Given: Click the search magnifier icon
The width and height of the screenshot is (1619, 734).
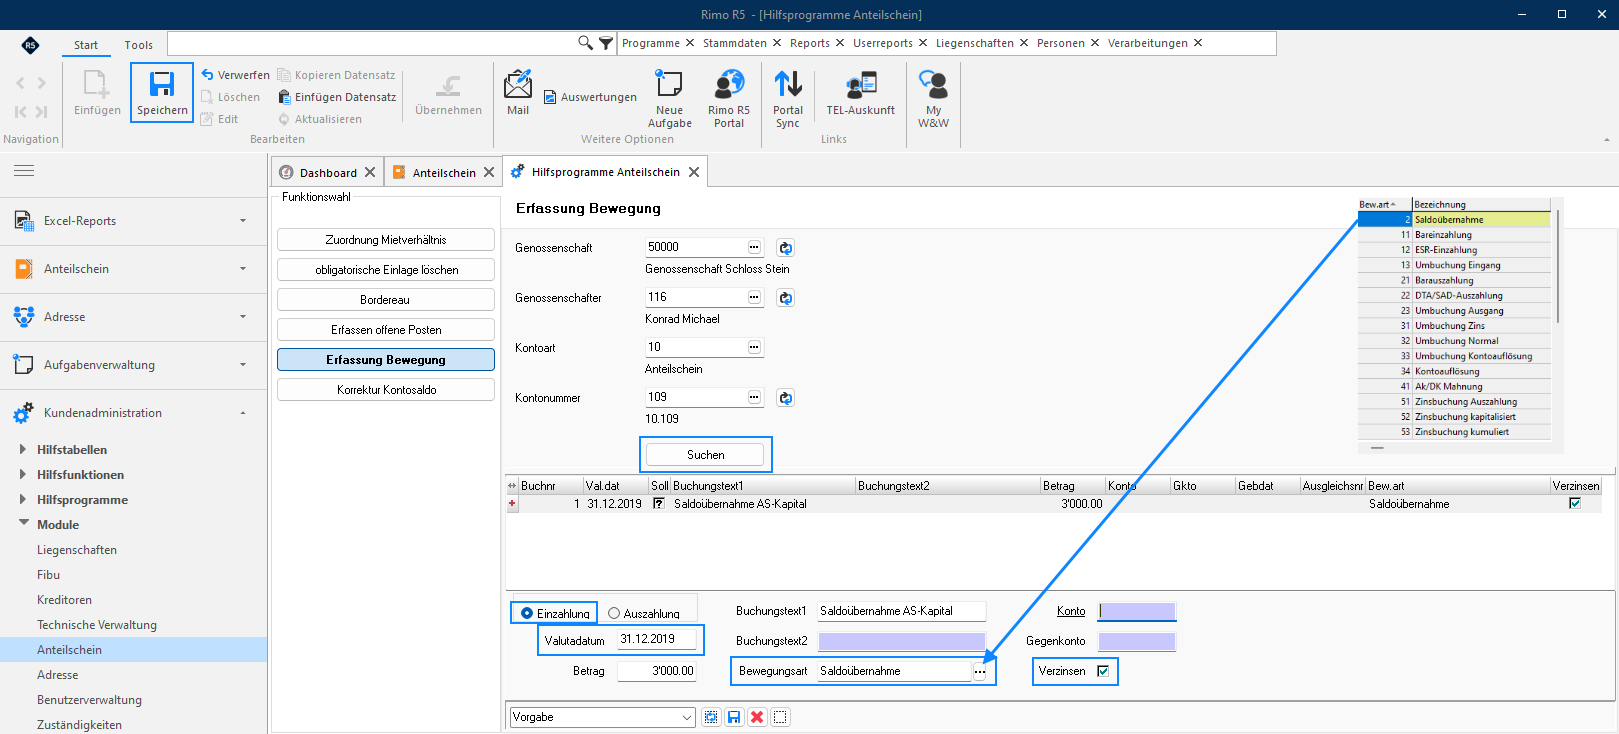Looking at the screenshot, I should pos(586,43).
